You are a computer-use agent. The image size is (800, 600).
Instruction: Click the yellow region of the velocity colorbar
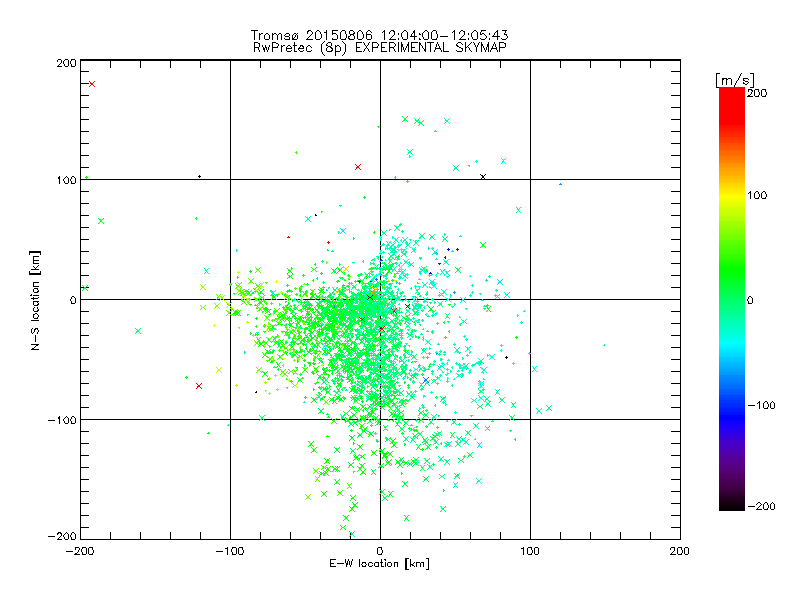click(x=732, y=196)
